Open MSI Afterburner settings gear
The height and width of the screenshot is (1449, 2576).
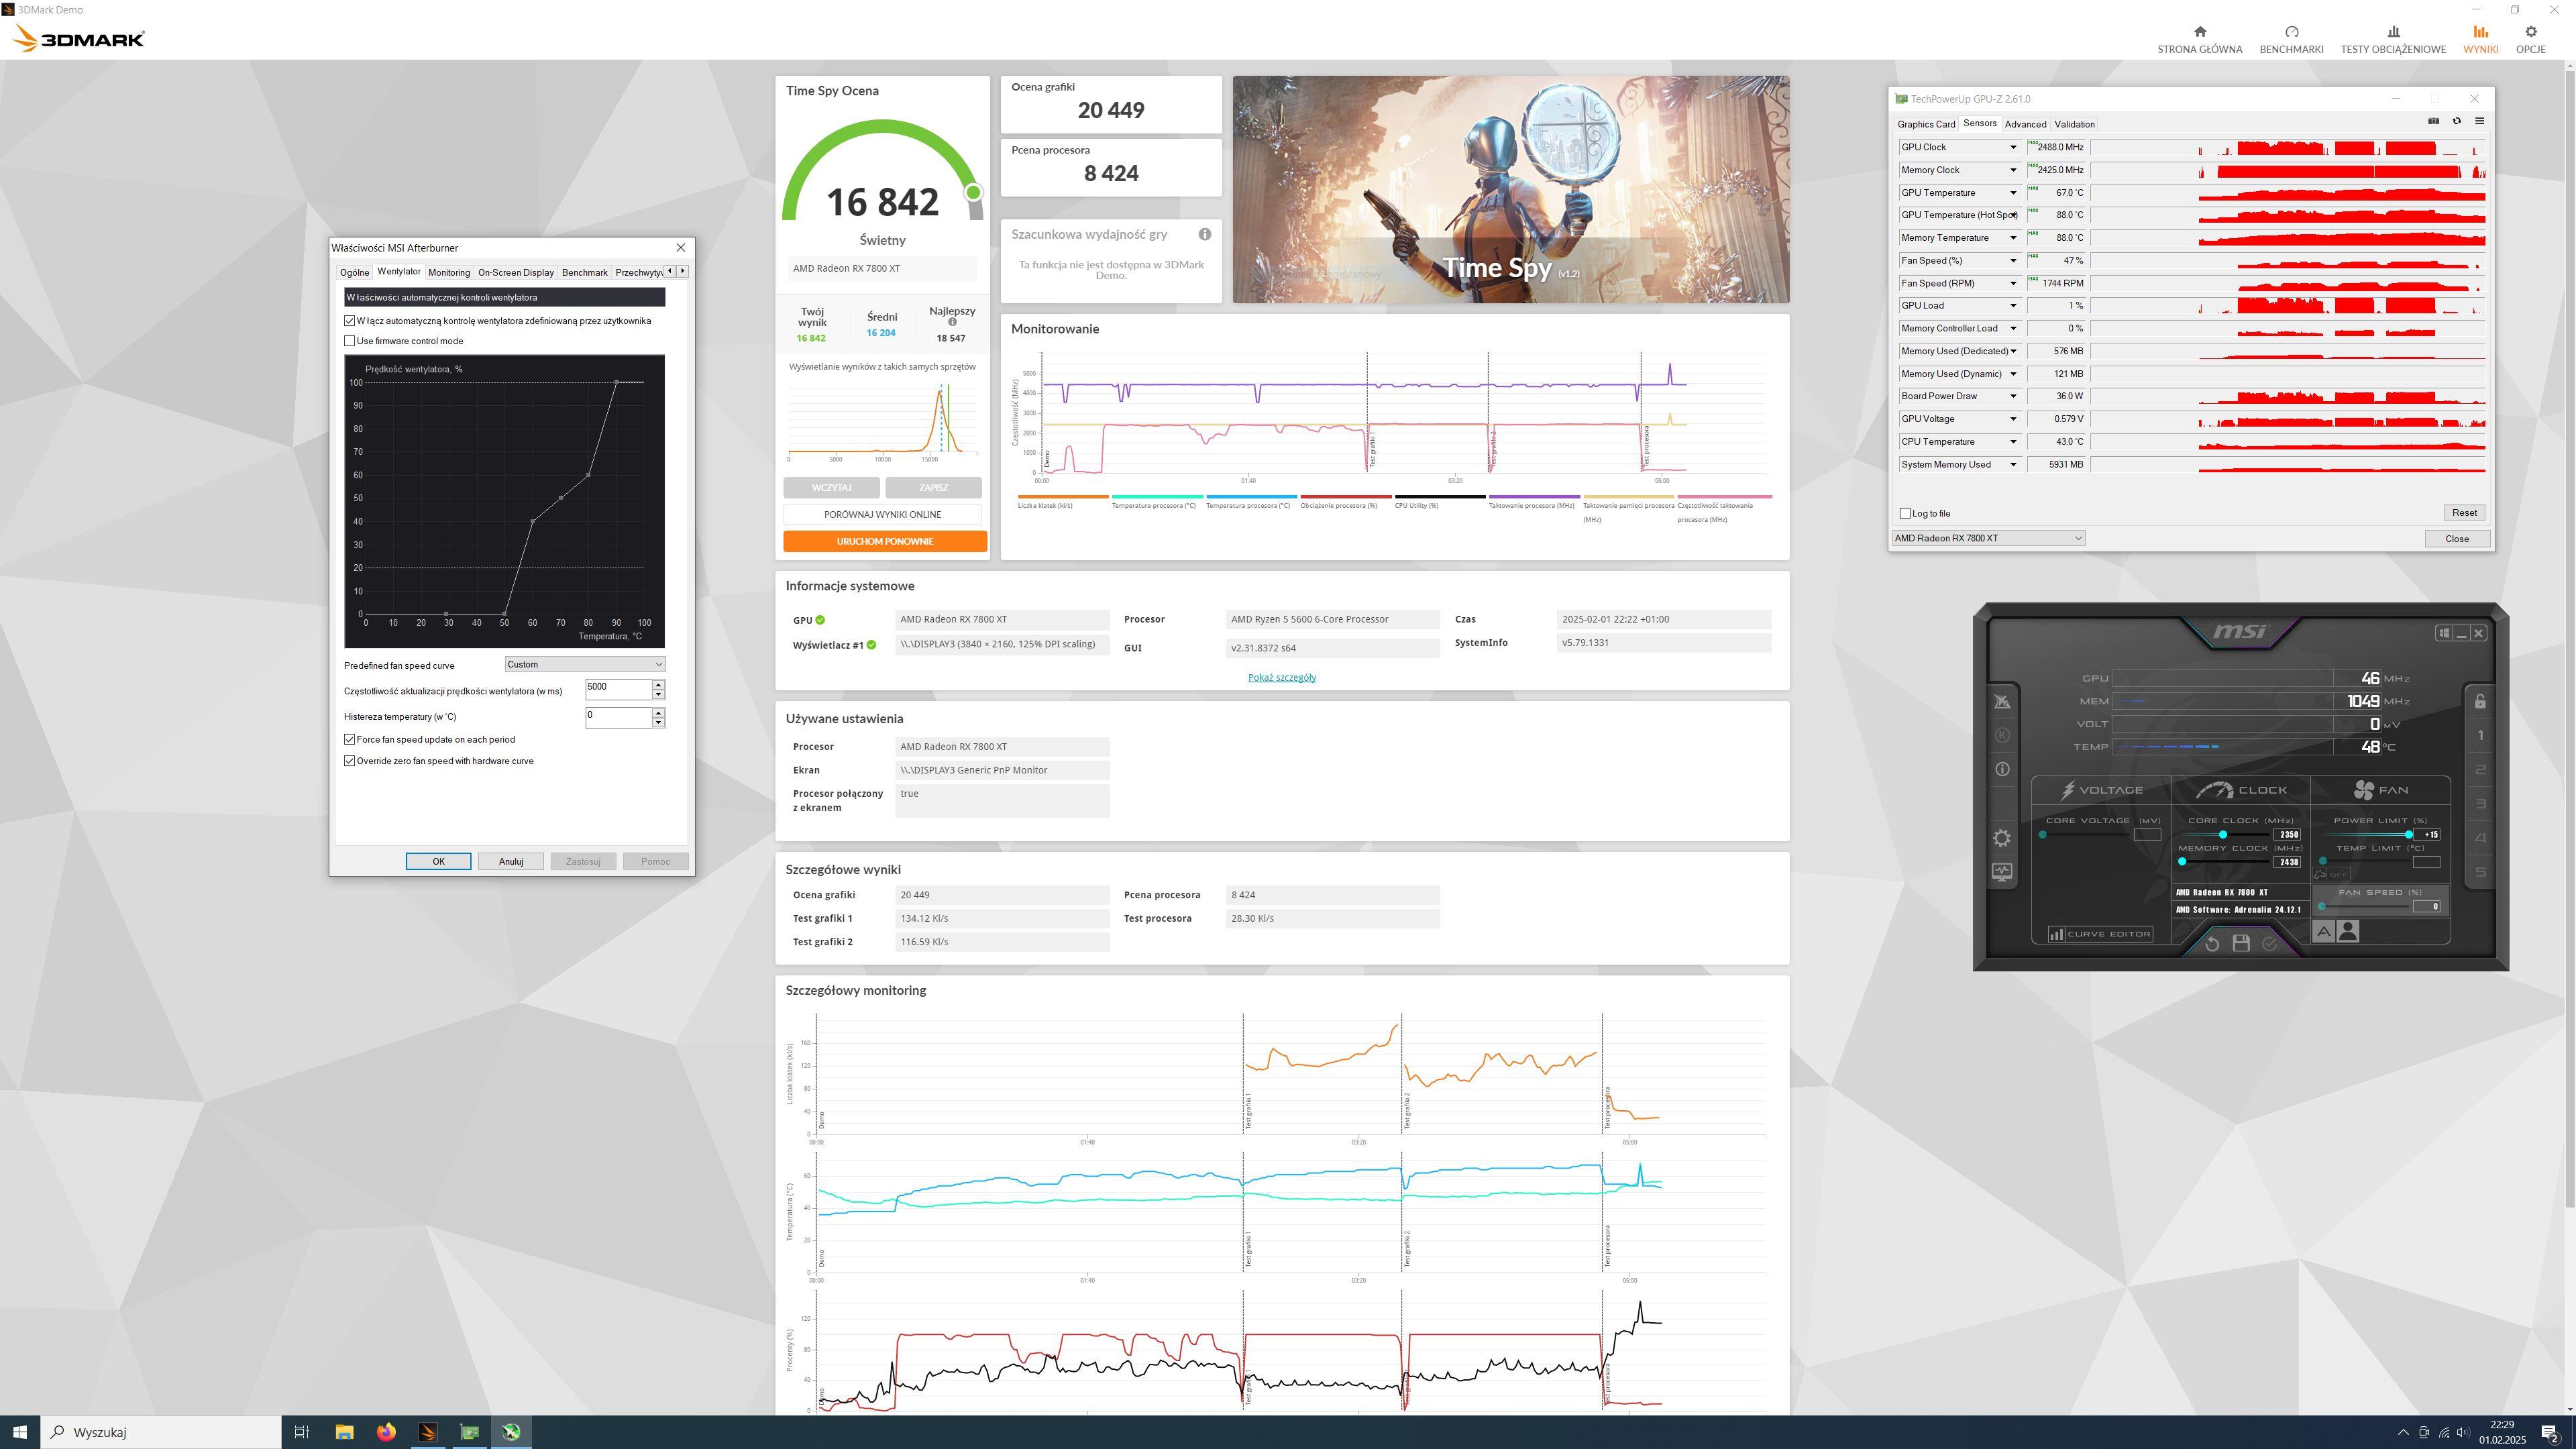[x=2001, y=838]
